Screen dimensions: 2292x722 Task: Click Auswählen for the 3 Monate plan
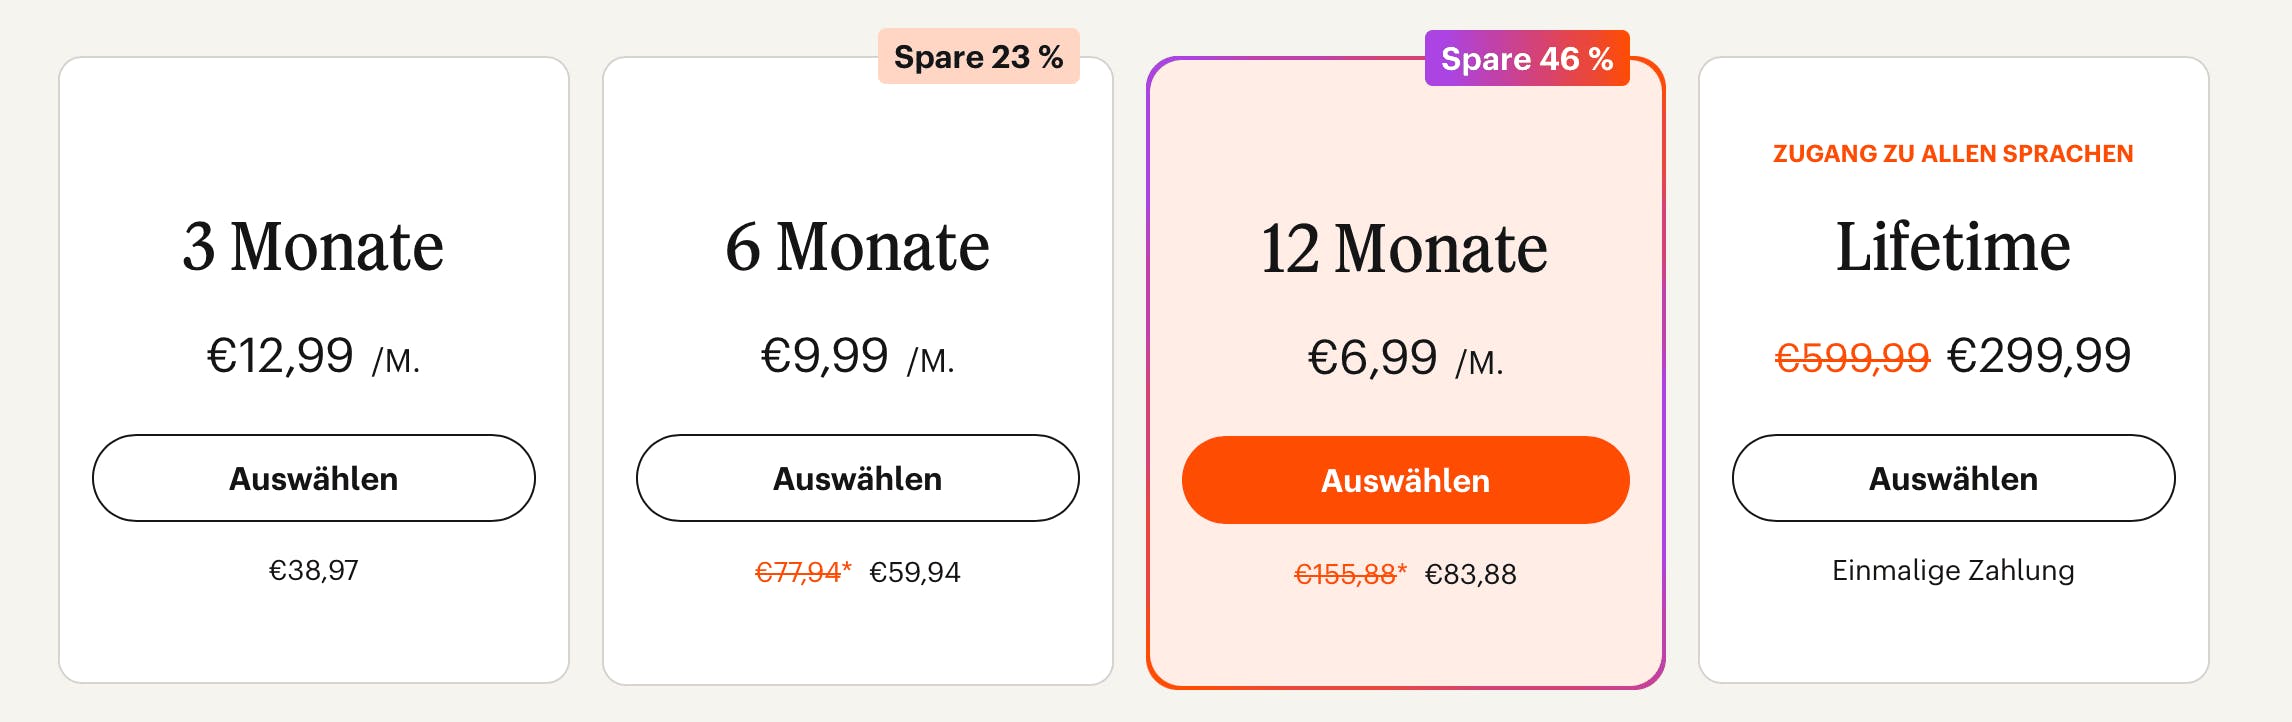coord(314,478)
